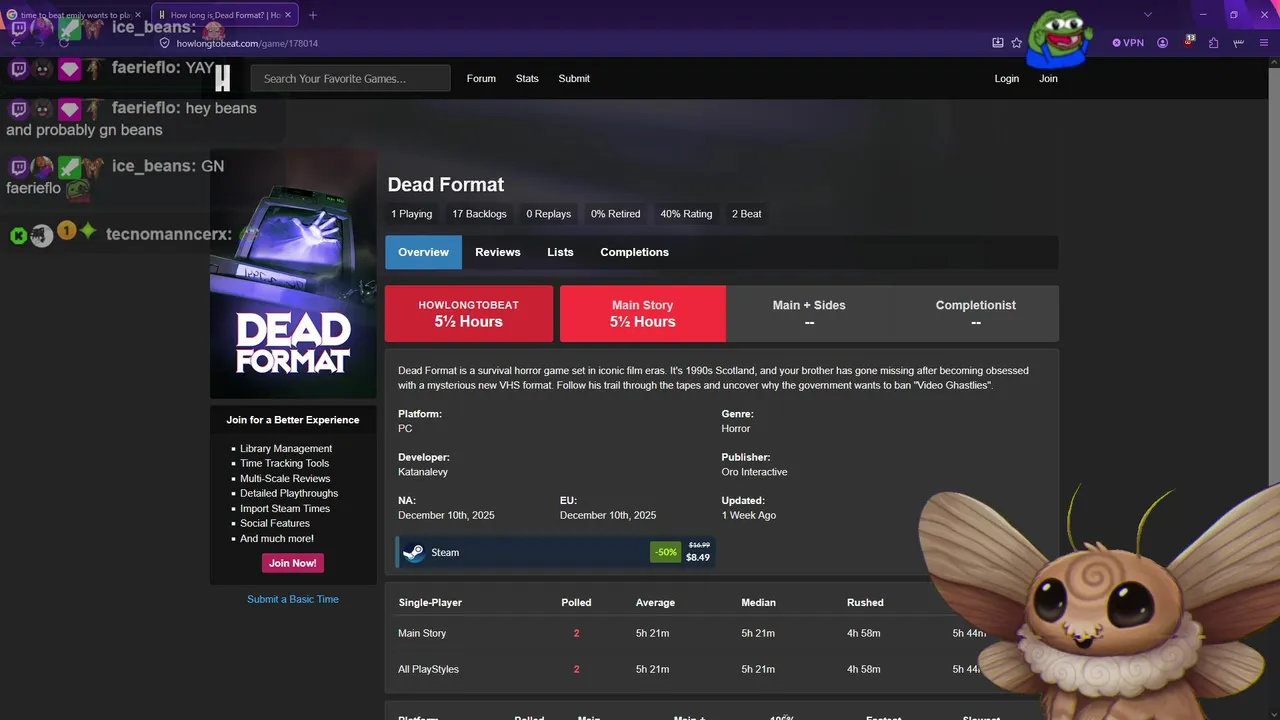Open the Forum nav link
The image size is (1280, 720).
tap(481, 78)
